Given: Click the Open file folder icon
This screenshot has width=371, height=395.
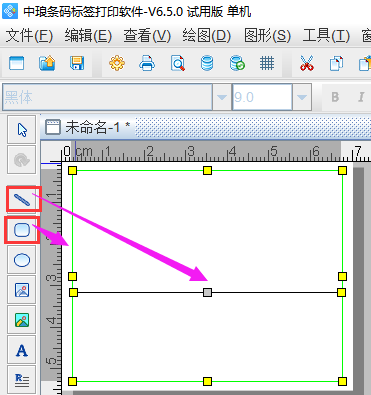Looking at the screenshot, I should pos(47,63).
